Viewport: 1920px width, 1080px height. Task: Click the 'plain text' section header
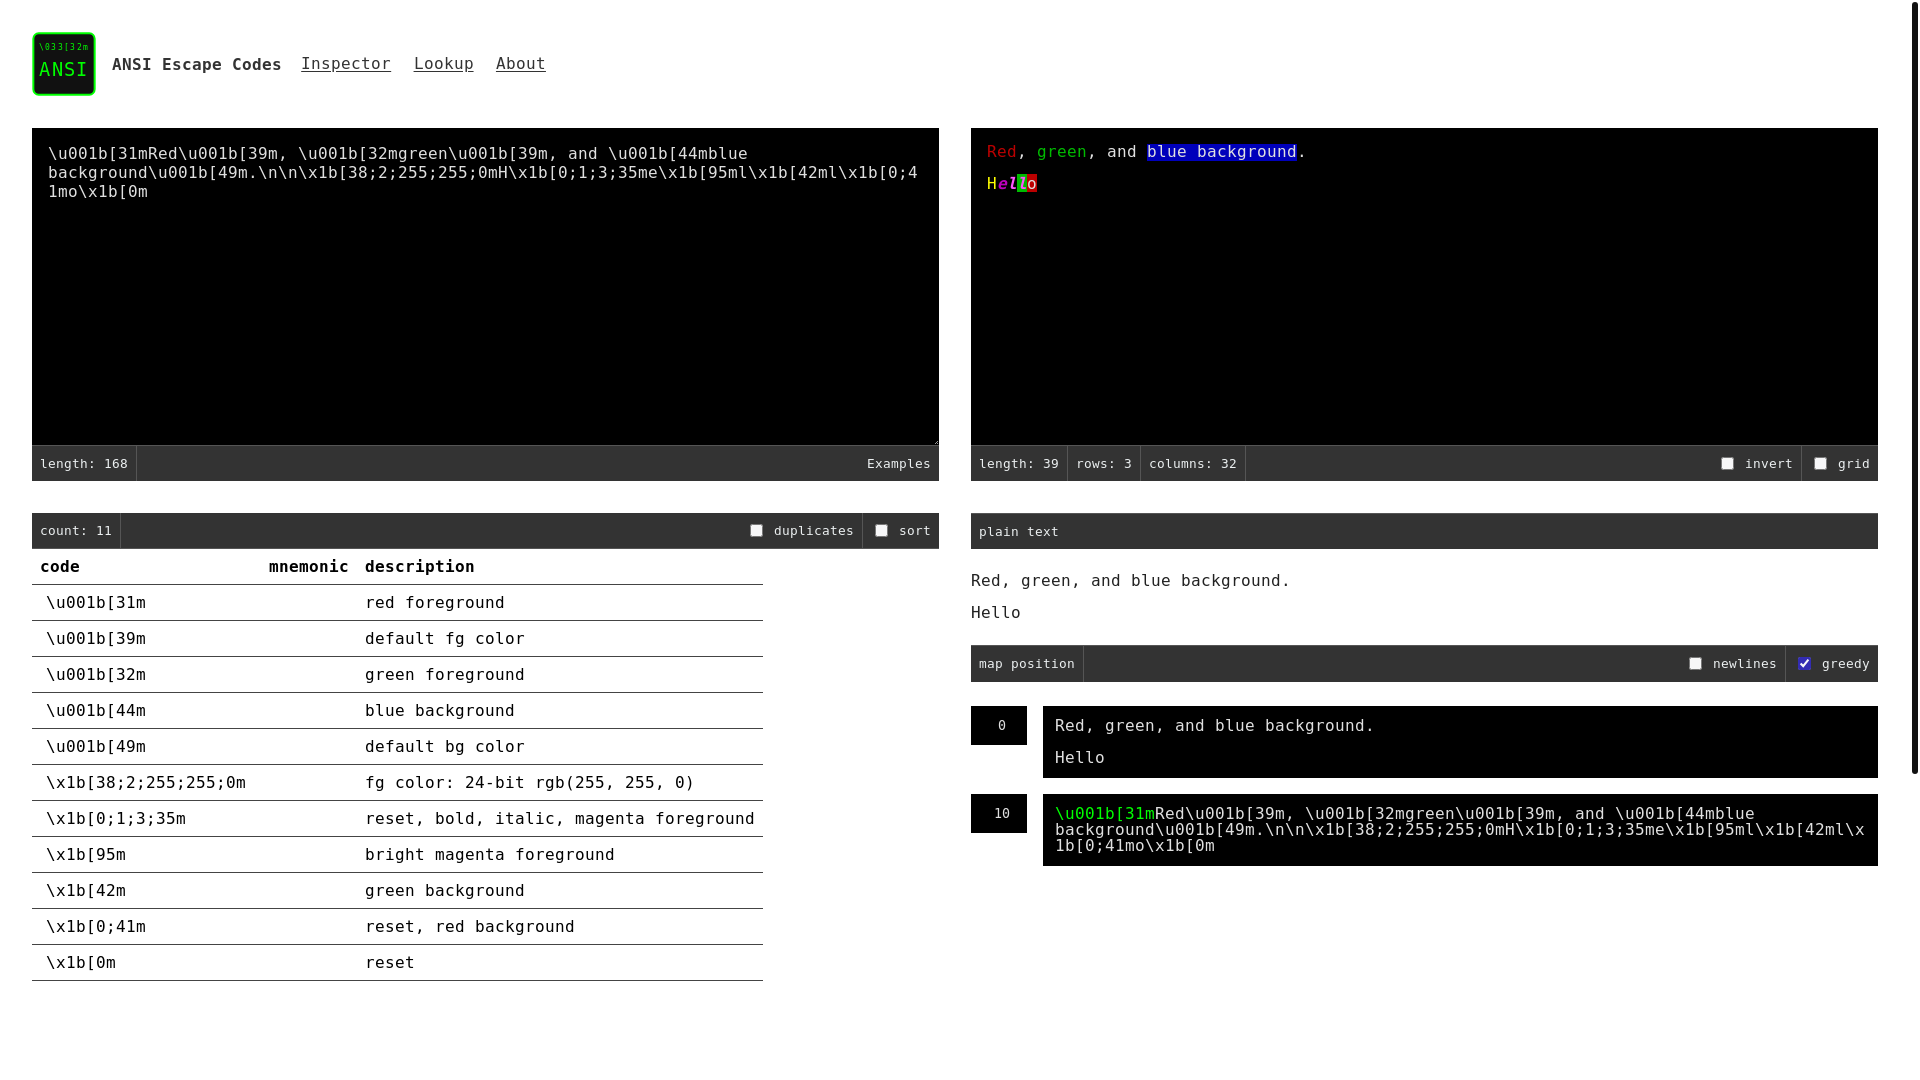[x=1019, y=532]
